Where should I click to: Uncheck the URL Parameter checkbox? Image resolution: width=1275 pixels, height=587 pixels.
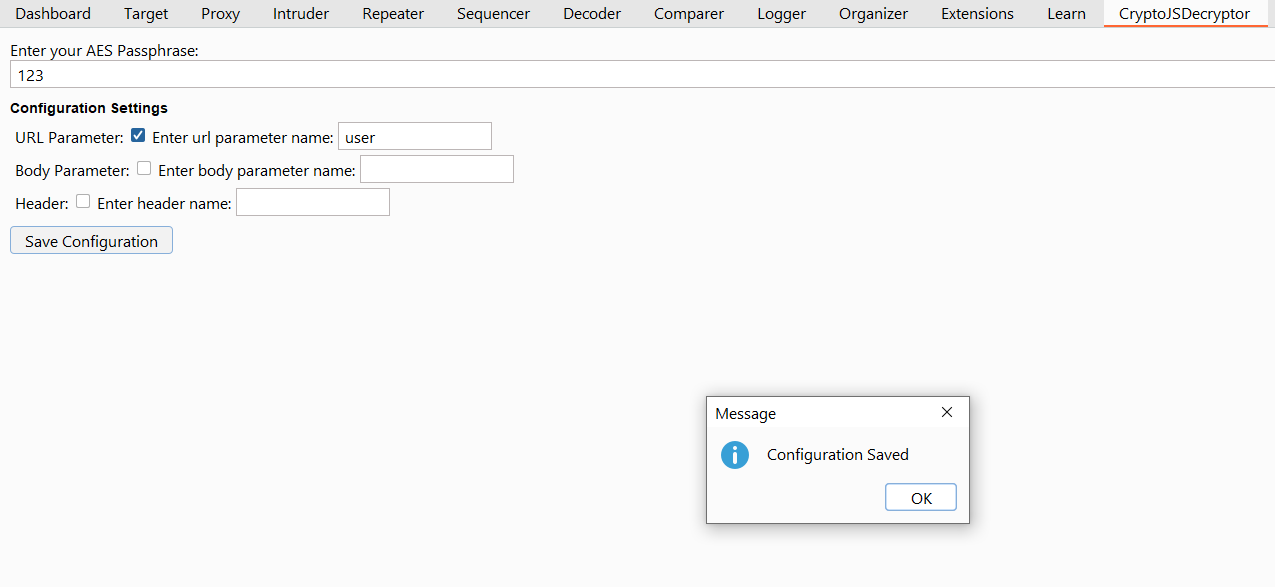pyautogui.click(x=138, y=136)
